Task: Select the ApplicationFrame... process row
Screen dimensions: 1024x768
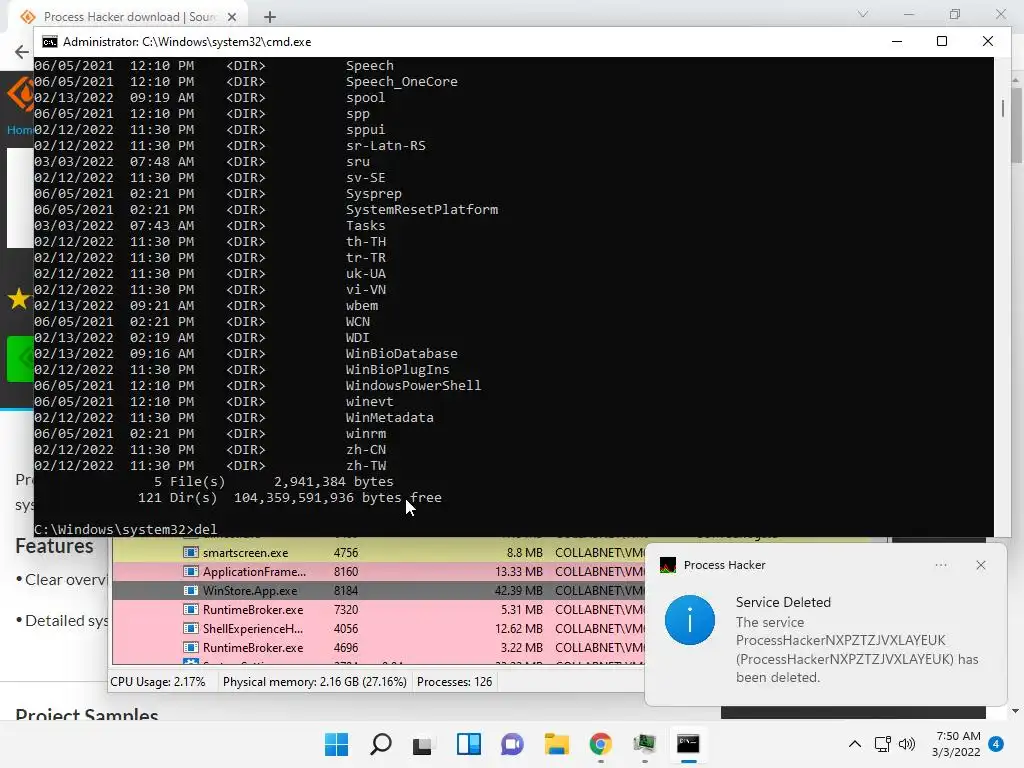Action: click(x=378, y=571)
